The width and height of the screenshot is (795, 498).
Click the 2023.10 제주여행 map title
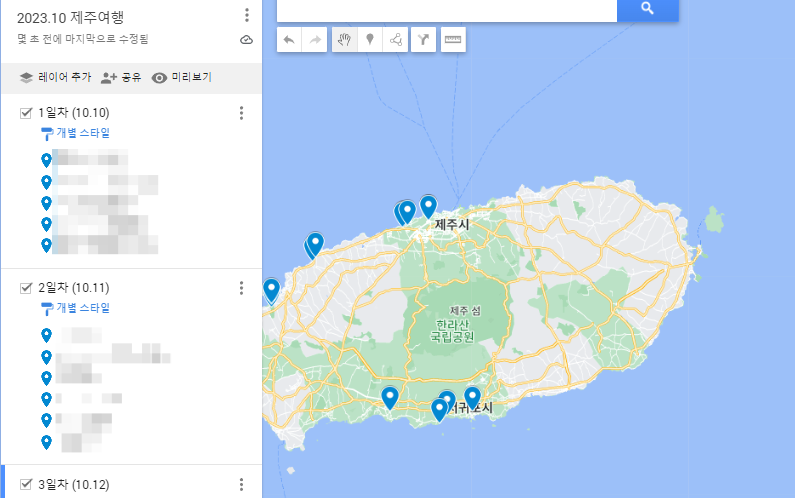70,18
